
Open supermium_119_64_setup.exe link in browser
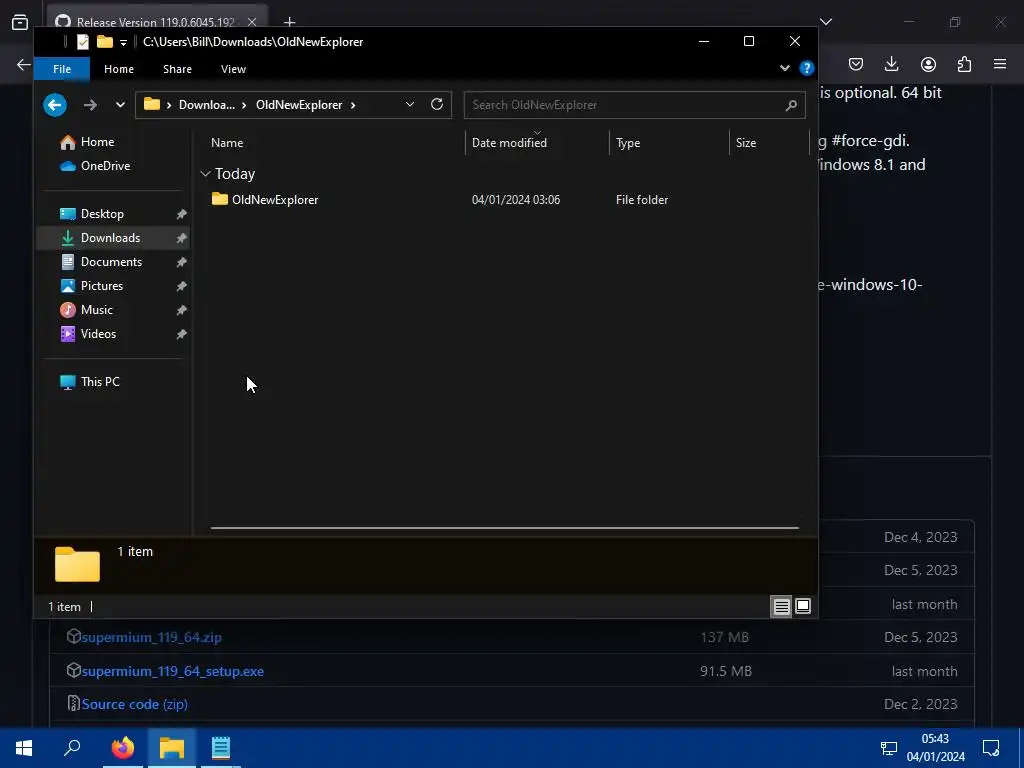tap(172, 671)
